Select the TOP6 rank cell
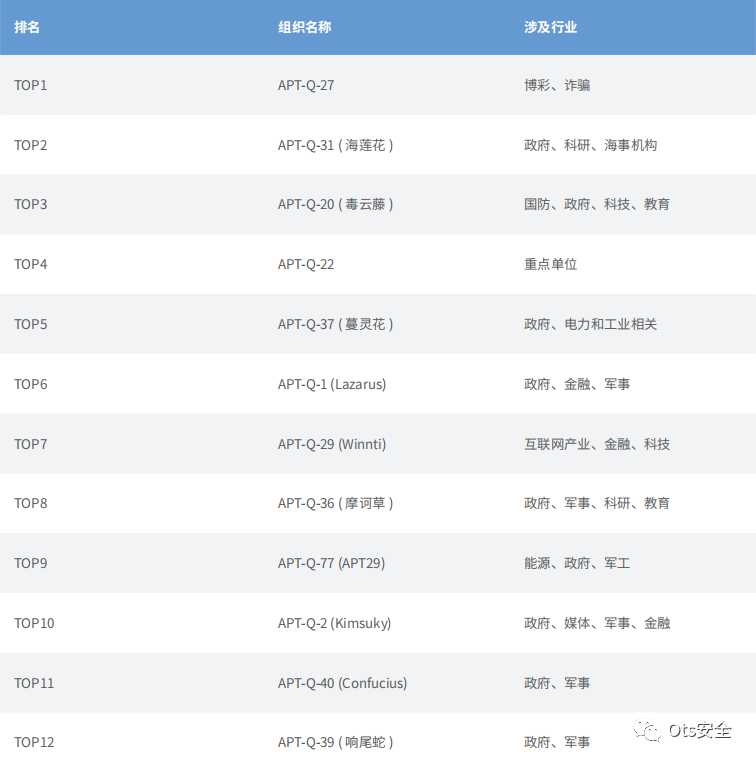756x763 pixels. 31,384
